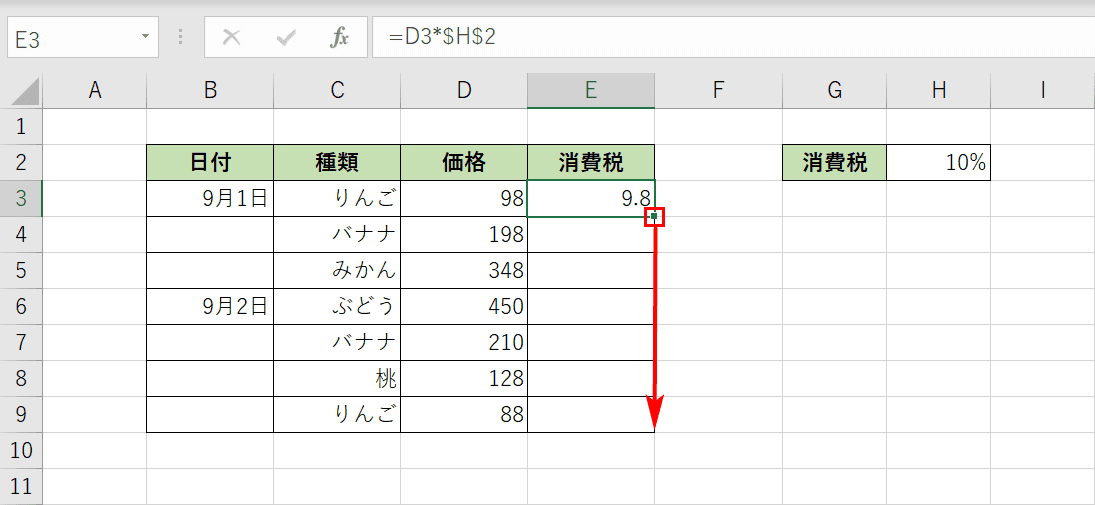Select the price cell 128
Image resolution: width=1095 pixels, height=505 pixels.
464,379
